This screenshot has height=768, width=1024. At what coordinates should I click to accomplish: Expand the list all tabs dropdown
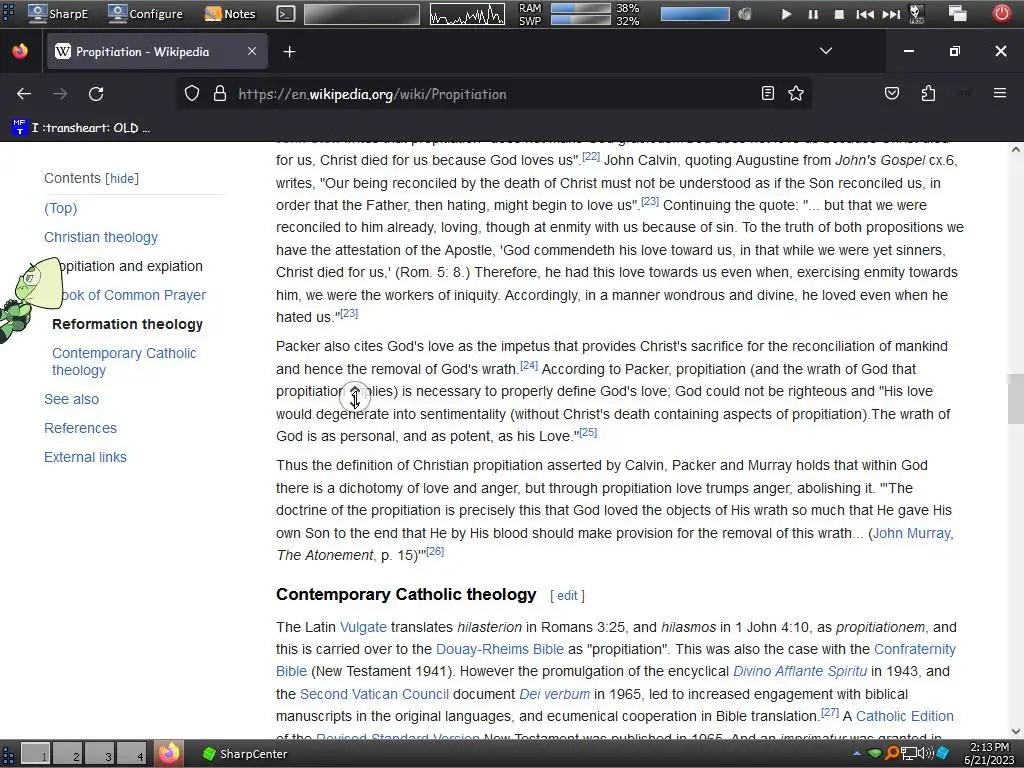pos(825,51)
